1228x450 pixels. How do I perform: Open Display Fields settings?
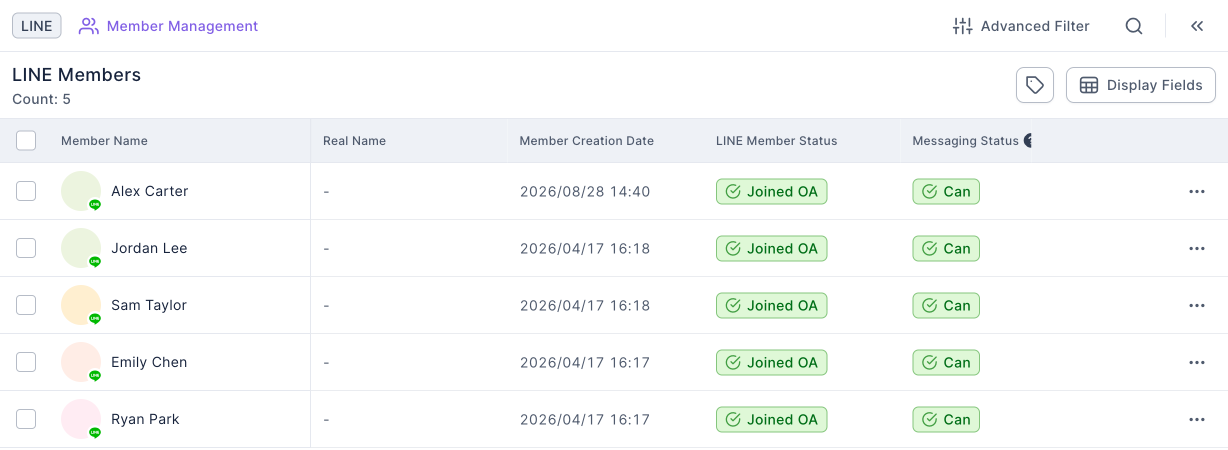(x=1141, y=85)
